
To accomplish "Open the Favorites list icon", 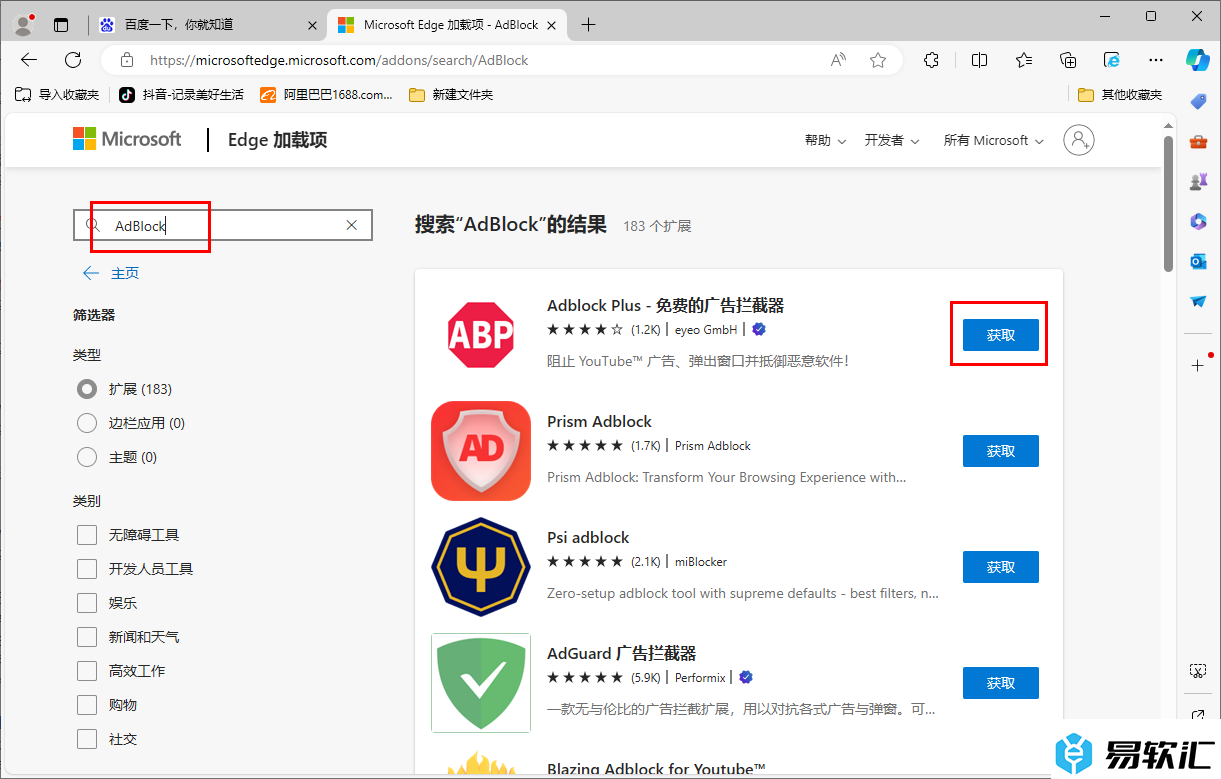I will [x=1024, y=60].
